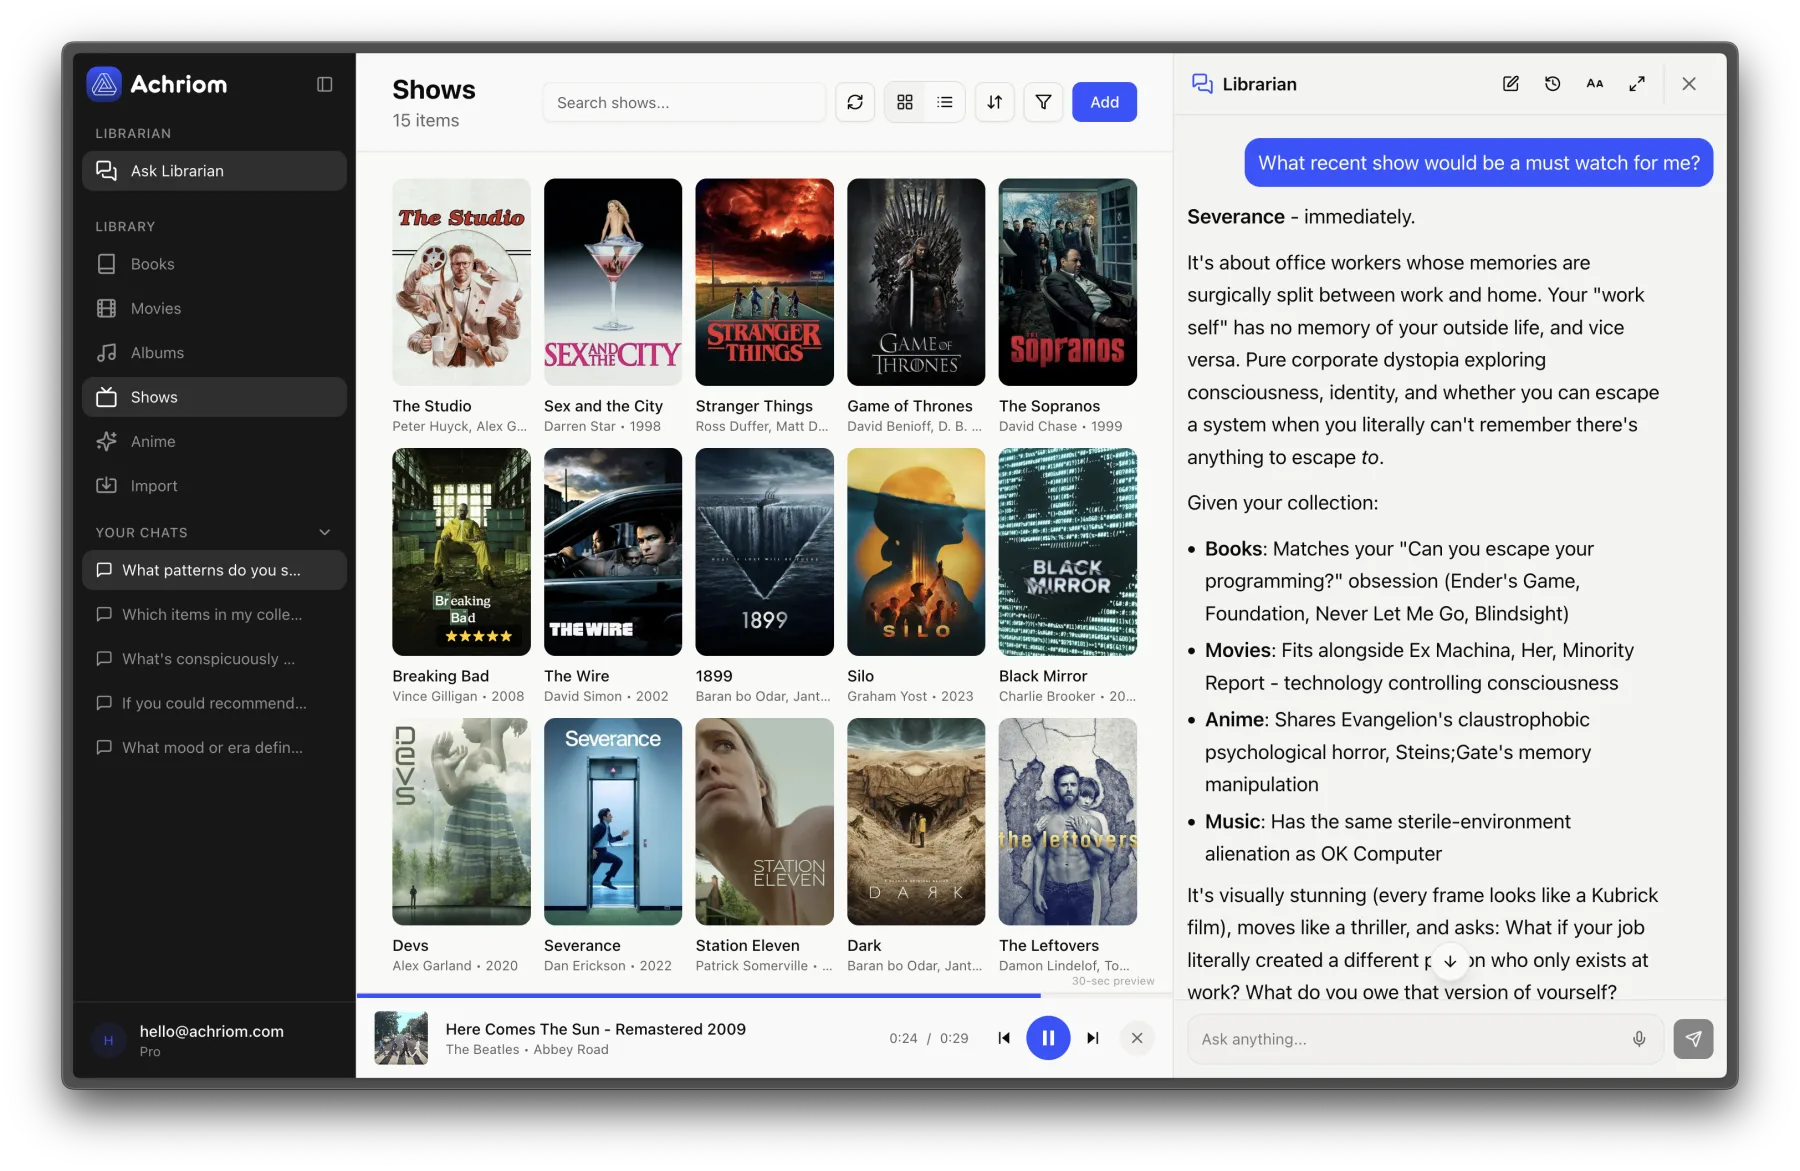Viewport: 1800px width, 1171px height.
Task: Go to Books library section
Action: pos(214,264)
